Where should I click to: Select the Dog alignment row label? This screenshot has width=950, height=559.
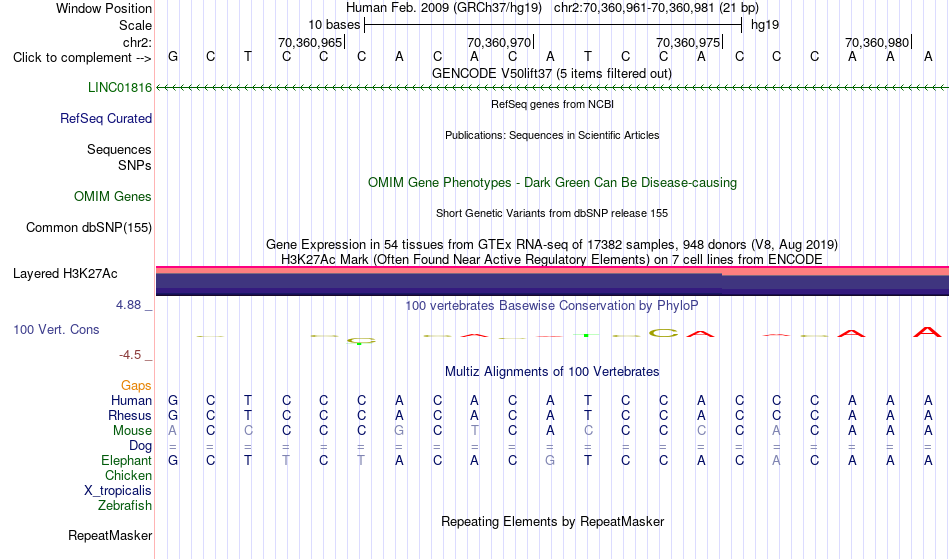141,446
